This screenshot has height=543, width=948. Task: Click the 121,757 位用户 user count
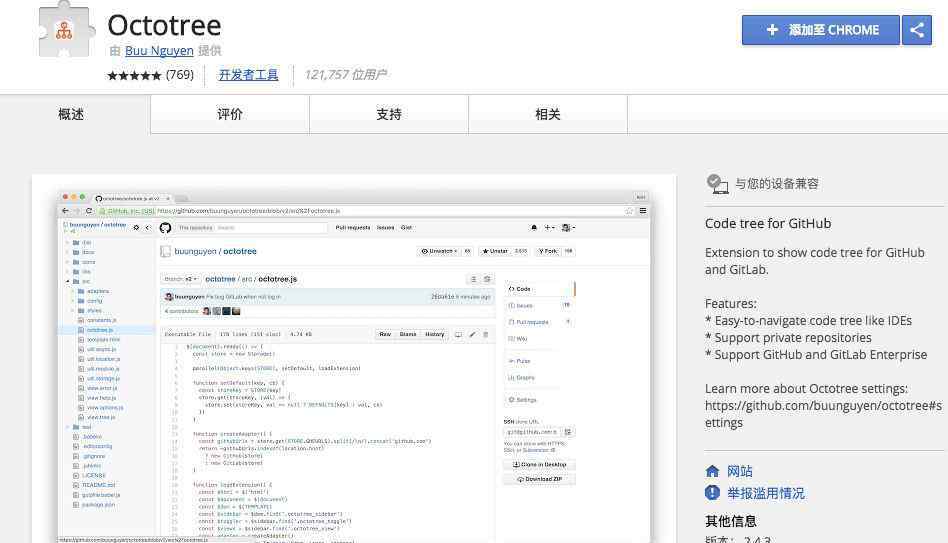coord(346,75)
